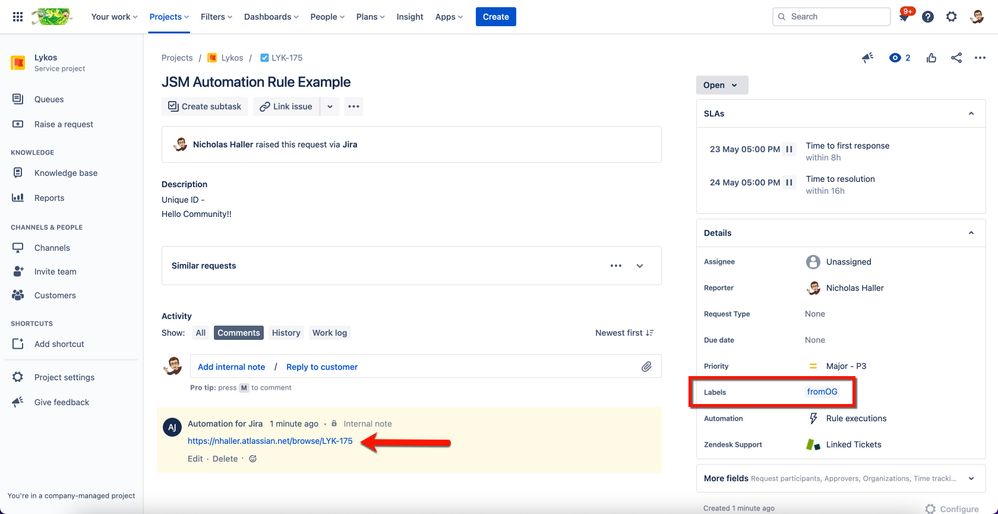Expand the Similar requests section
Image resolution: width=998 pixels, height=514 pixels.
[640, 266]
